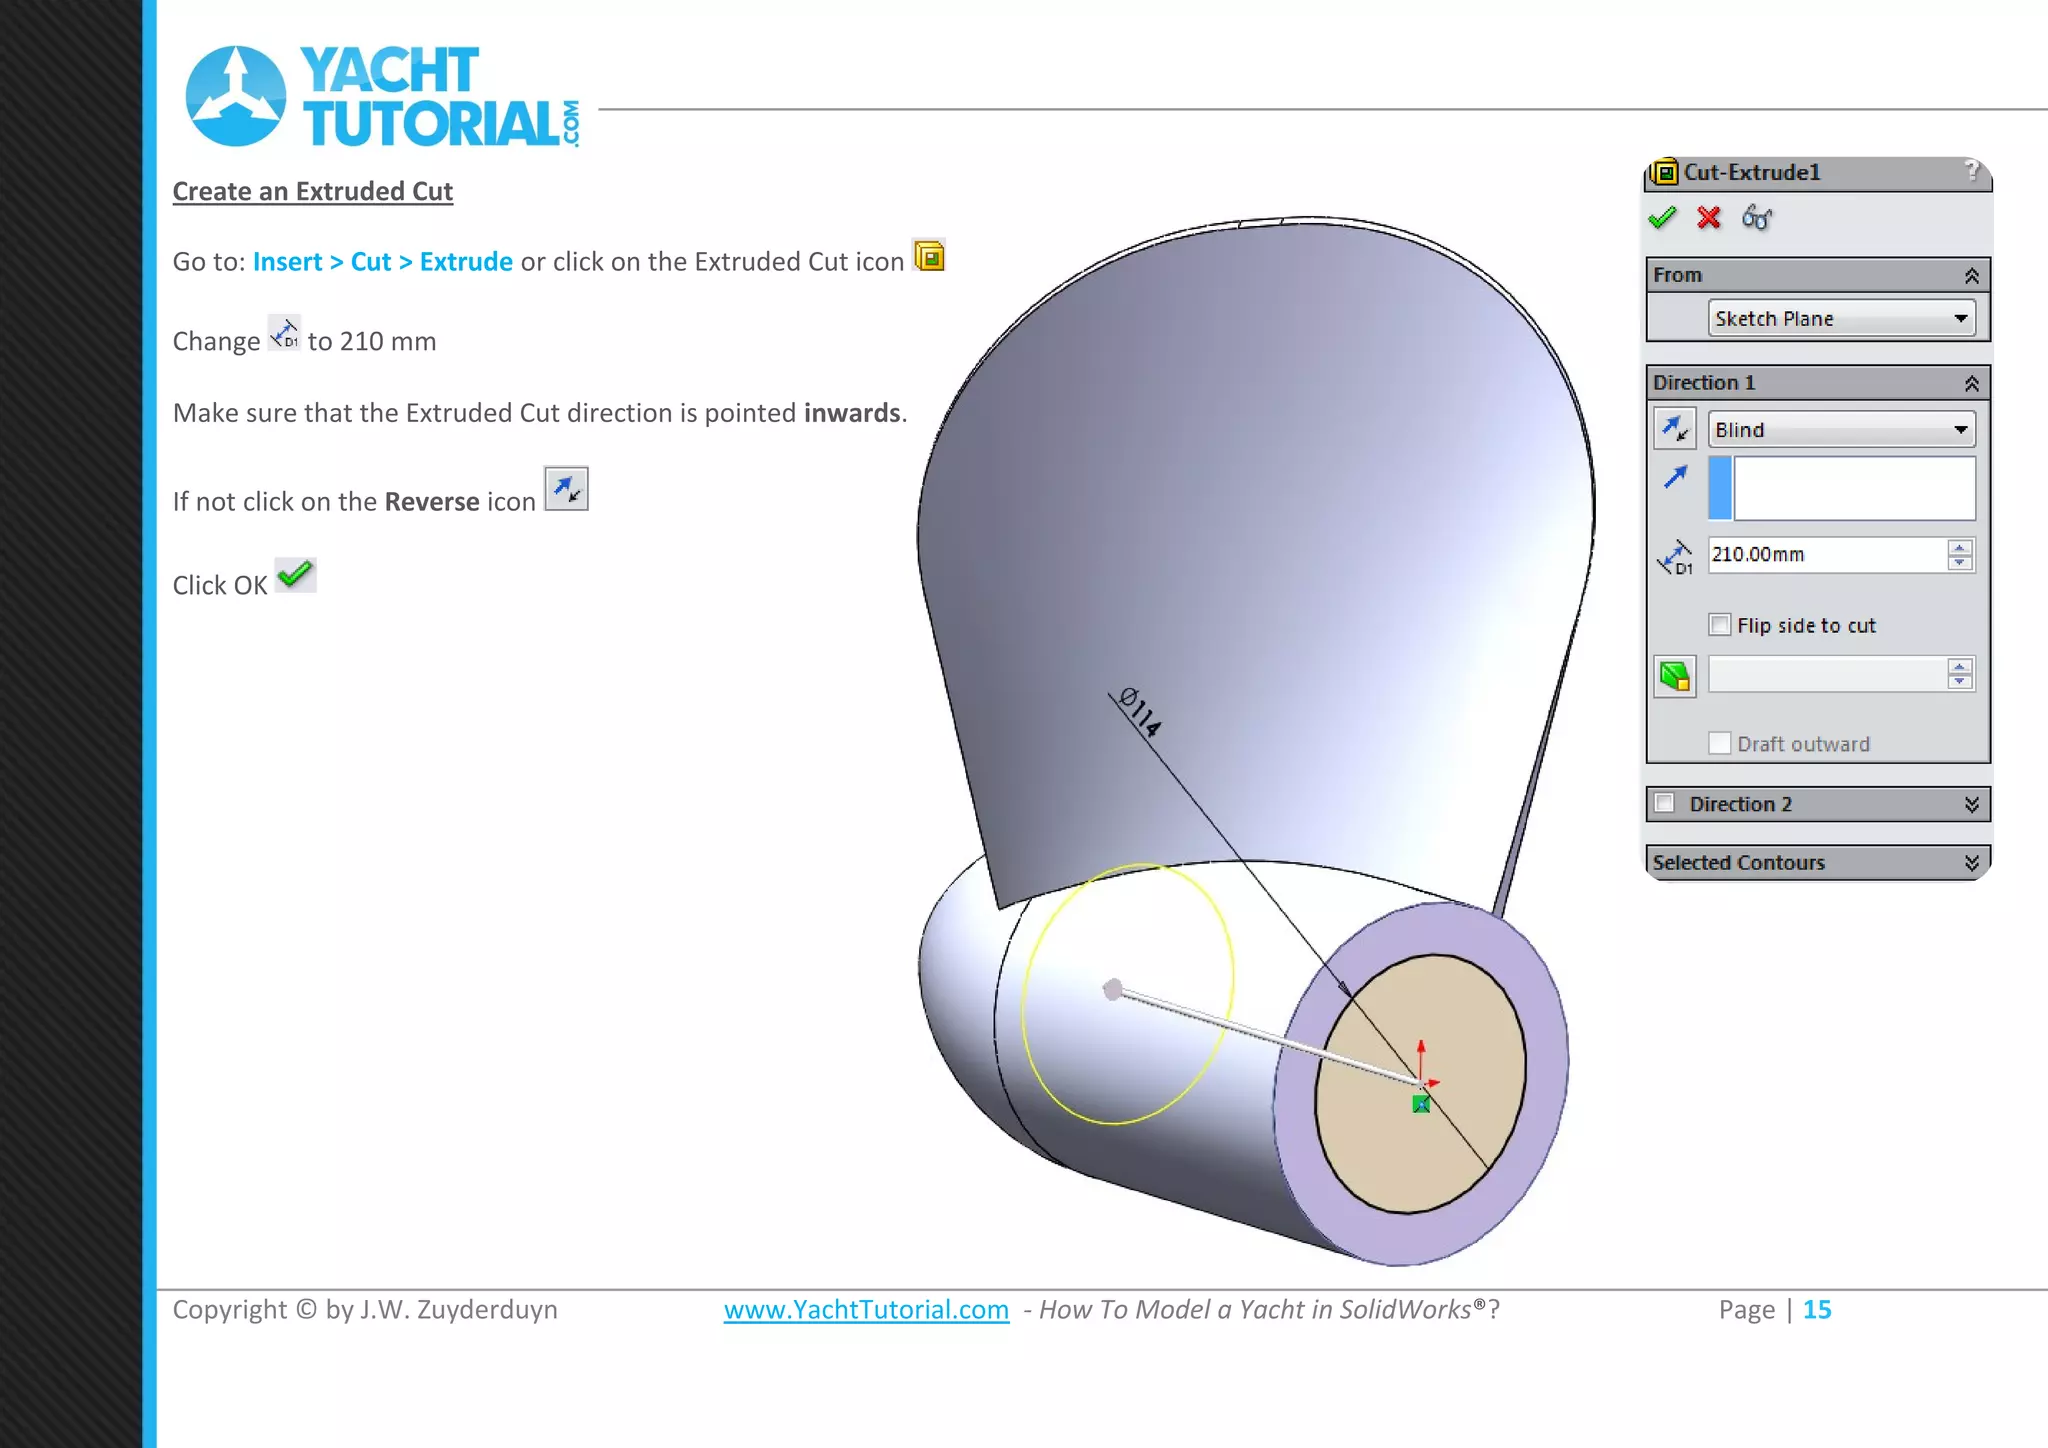
Task: Open the Sketch Plane dropdown
Action: tap(1842, 319)
